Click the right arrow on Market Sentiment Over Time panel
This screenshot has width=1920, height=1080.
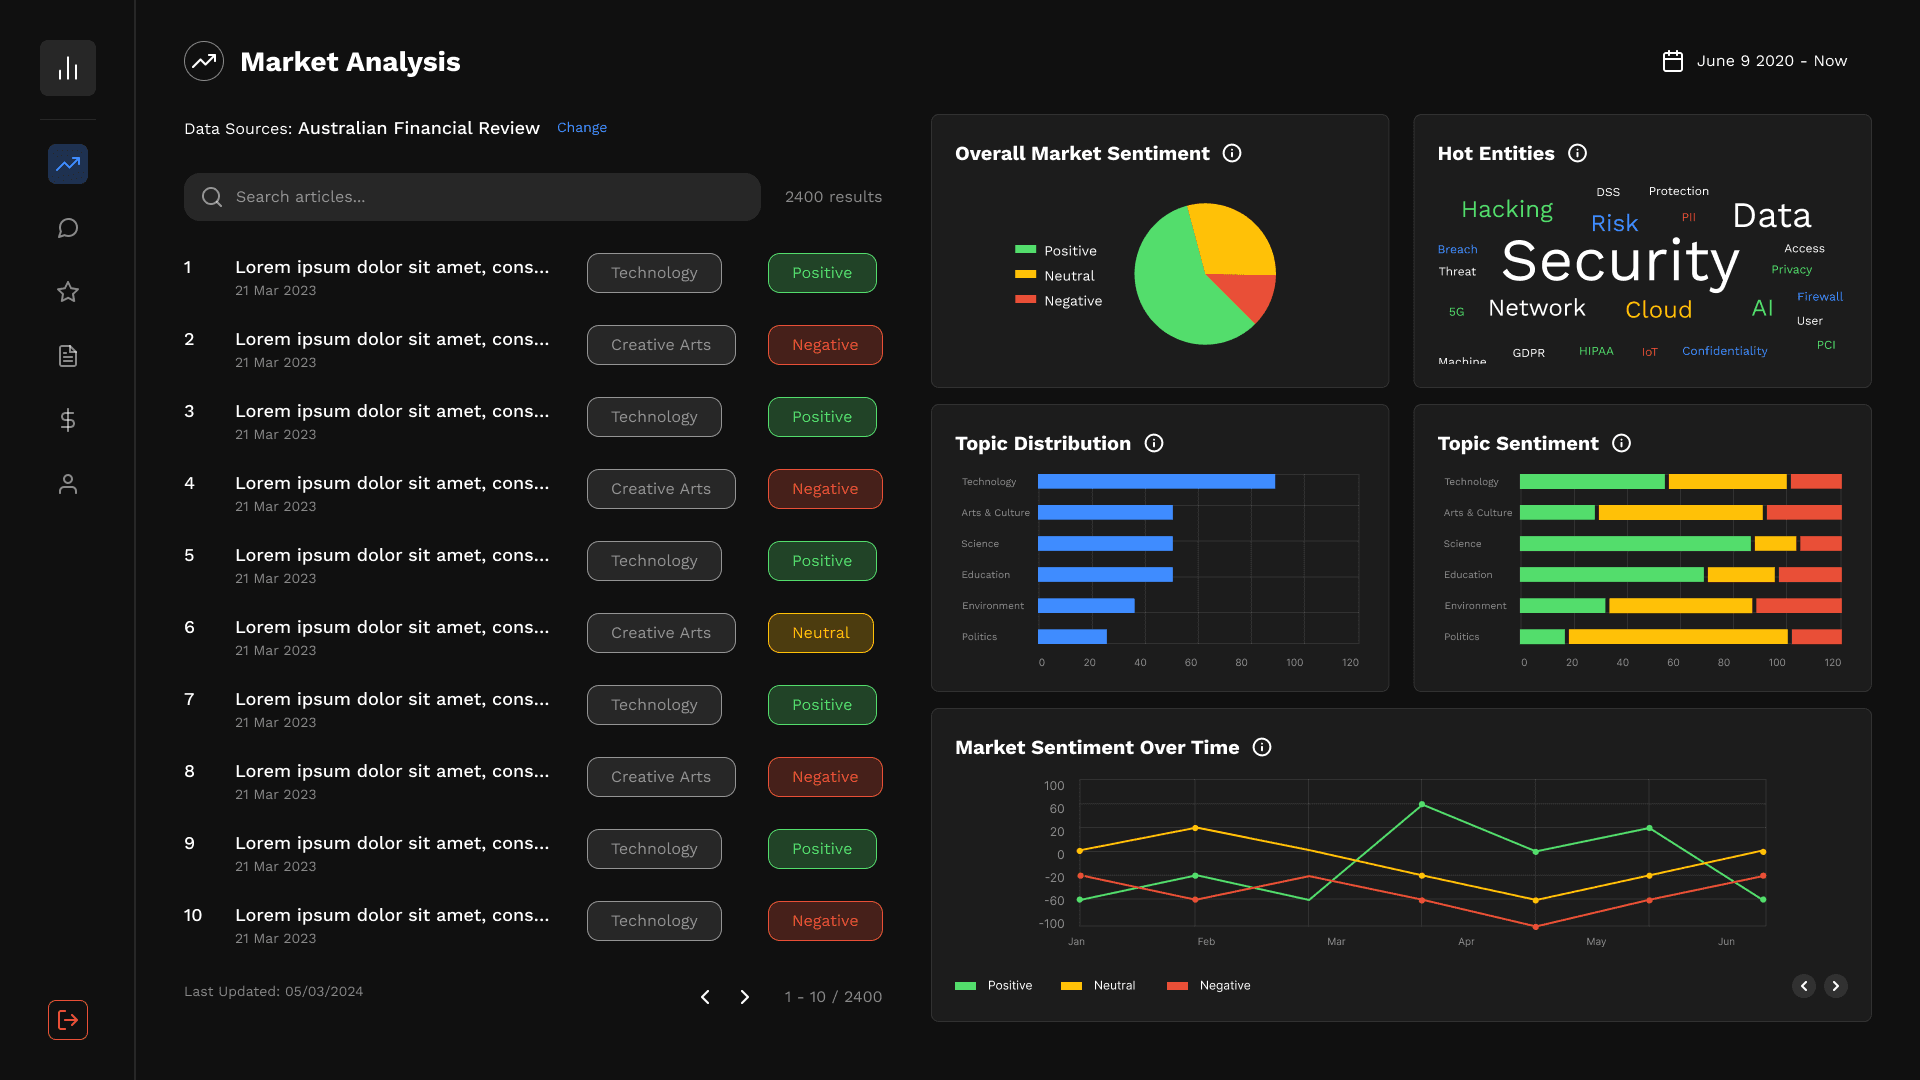[x=1836, y=986]
